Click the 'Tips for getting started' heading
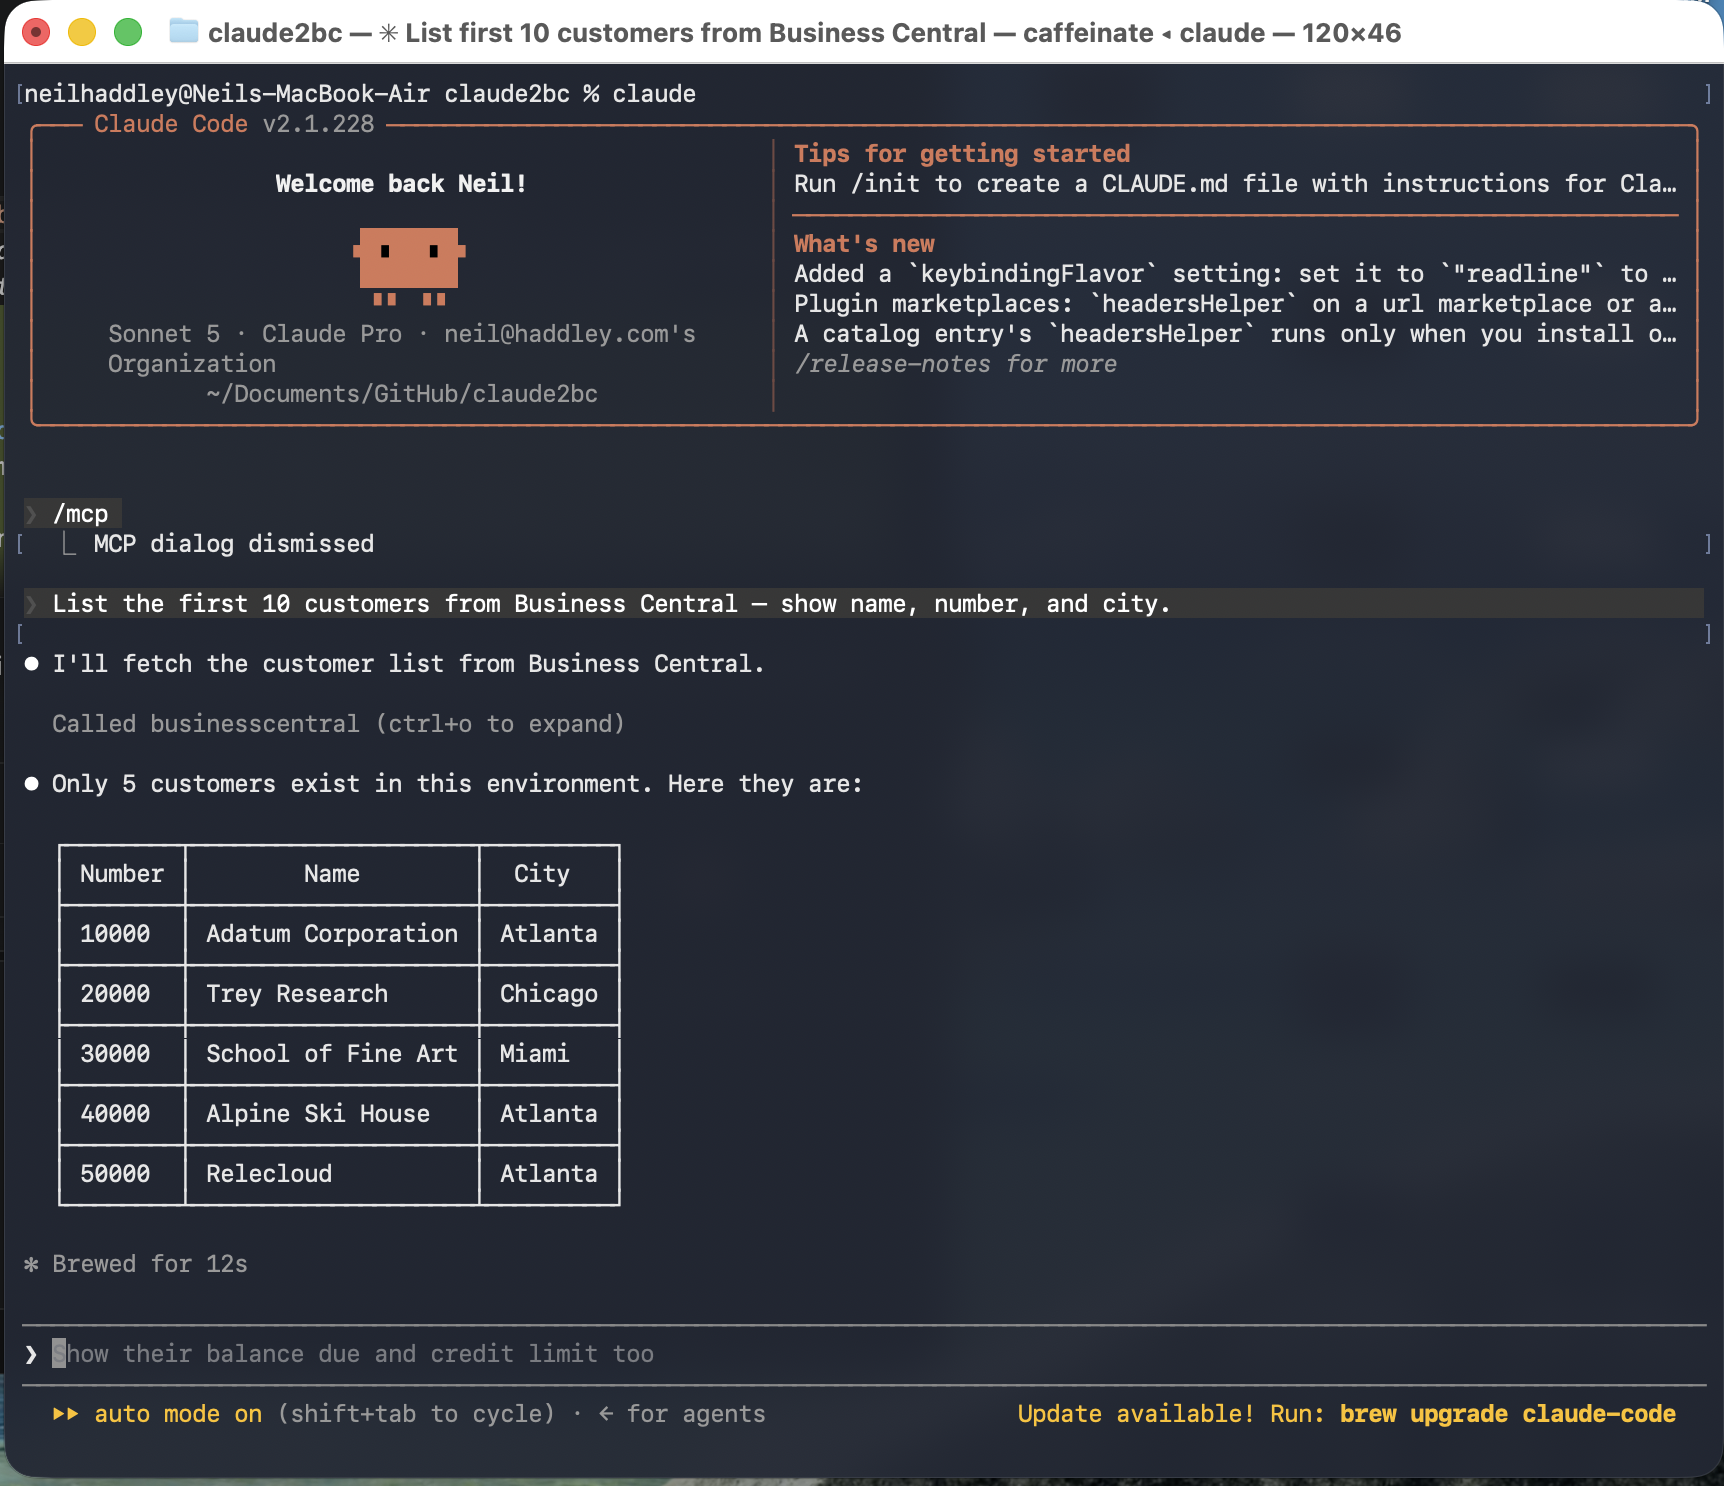 click(x=962, y=154)
